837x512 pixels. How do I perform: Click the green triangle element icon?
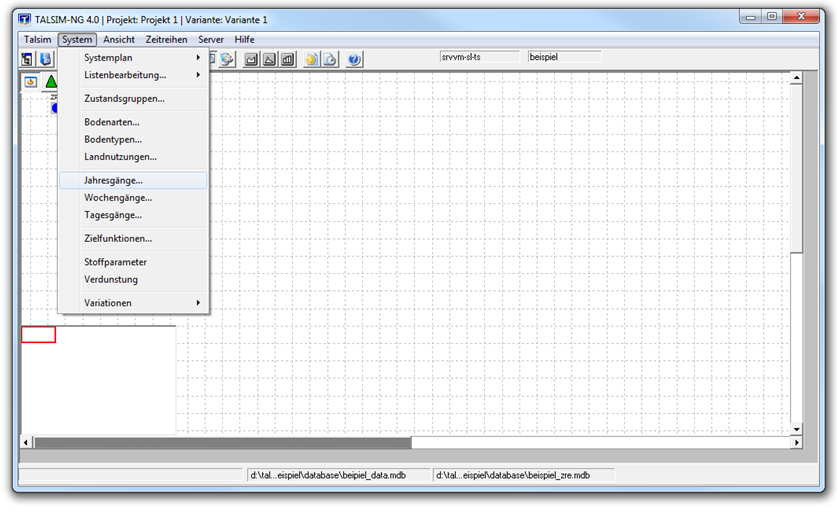(x=51, y=82)
